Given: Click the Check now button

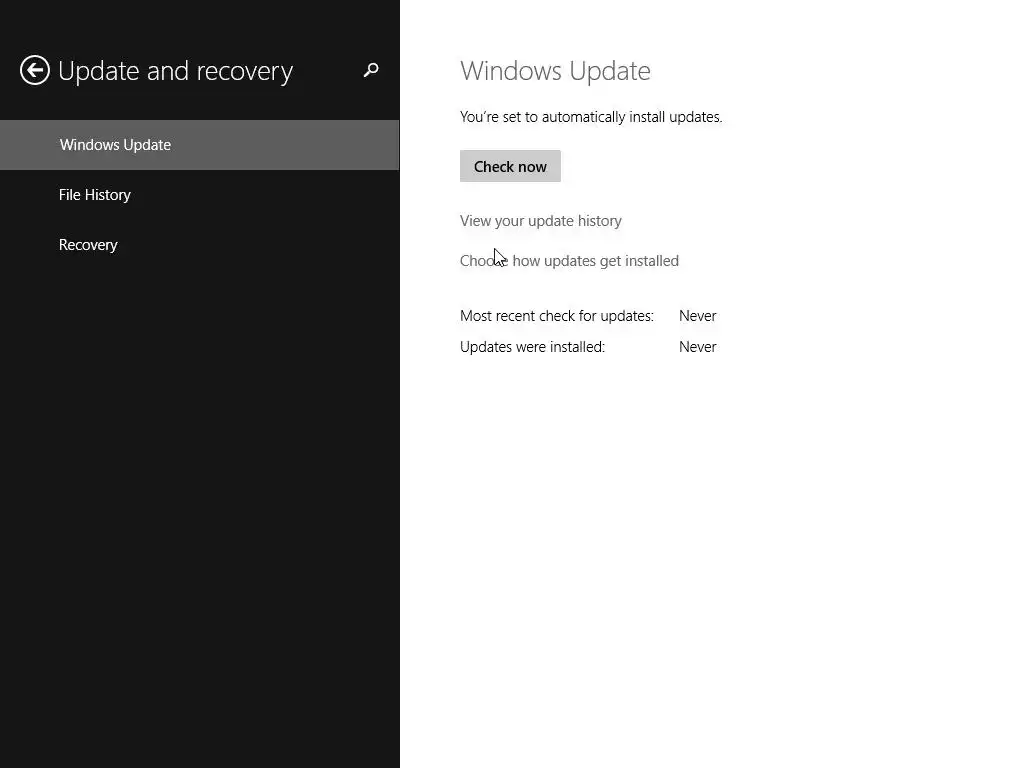Looking at the screenshot, I should click(x=510, y=167).
